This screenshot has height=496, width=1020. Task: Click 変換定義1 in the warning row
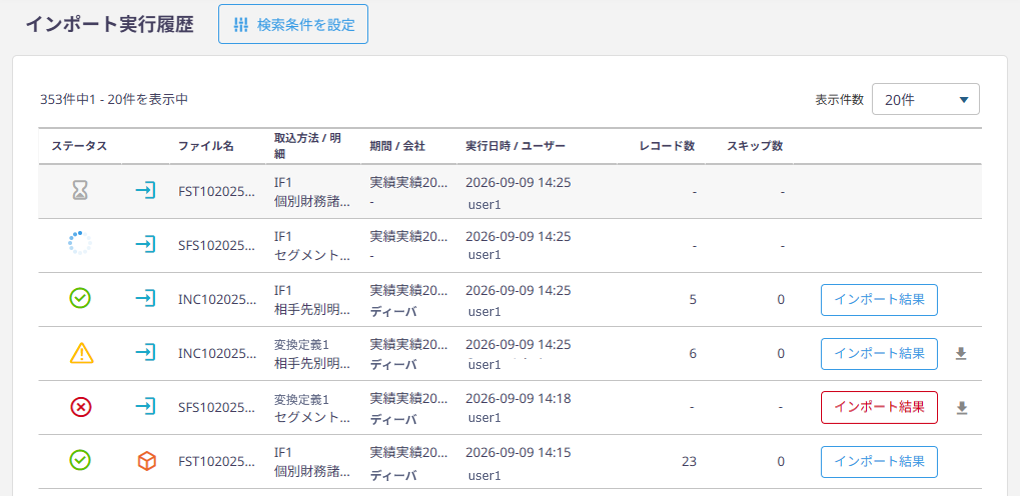point(301,344)
